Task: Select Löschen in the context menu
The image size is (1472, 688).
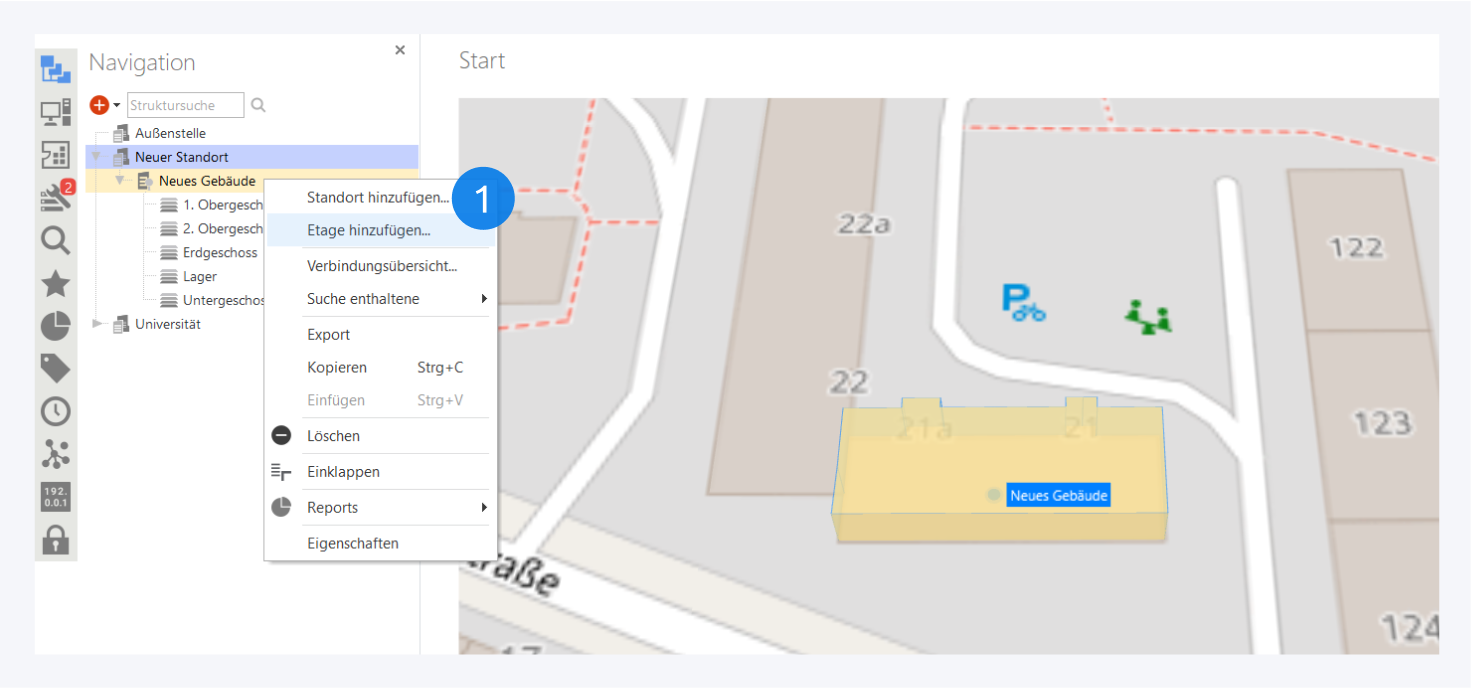Action: [x=333, y=436]
